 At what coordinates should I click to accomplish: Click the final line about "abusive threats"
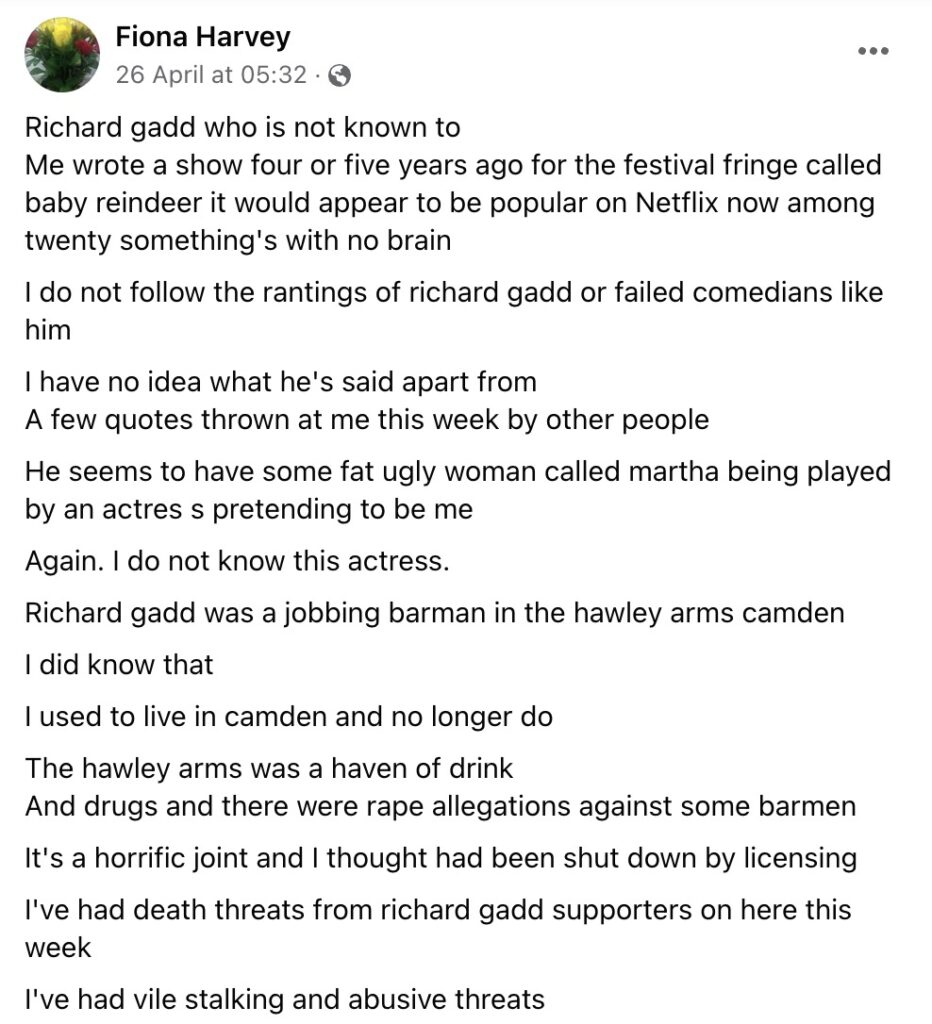pyautogui.click(x=284, y=999)
